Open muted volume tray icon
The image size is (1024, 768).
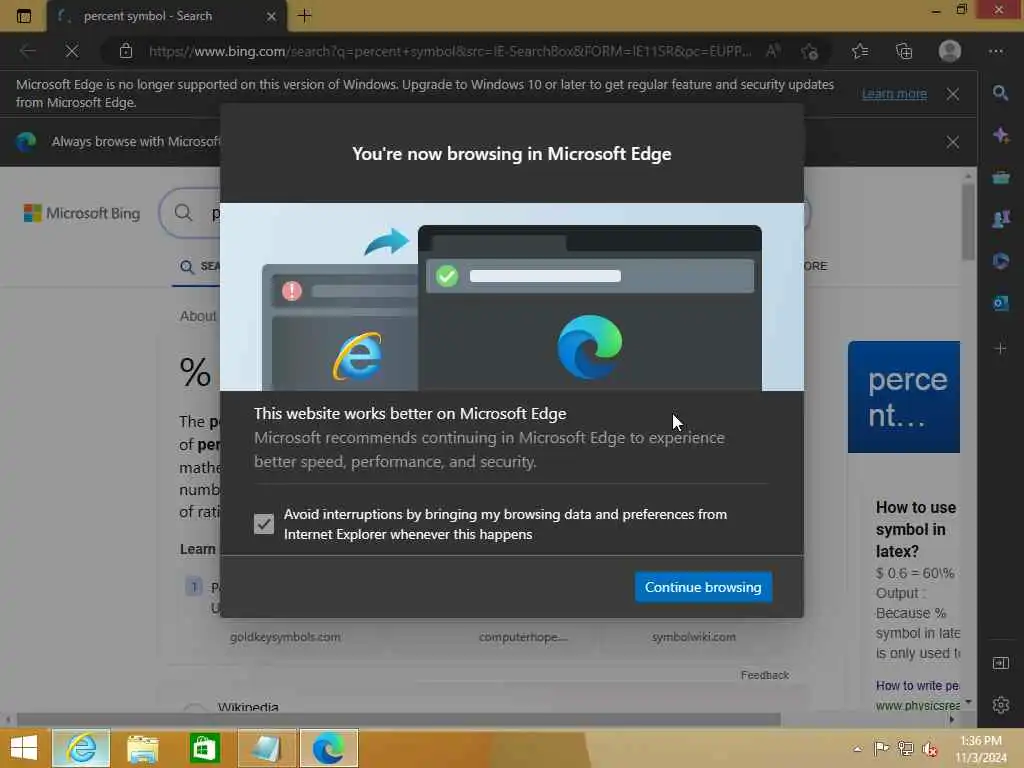(x=929, y=748)
